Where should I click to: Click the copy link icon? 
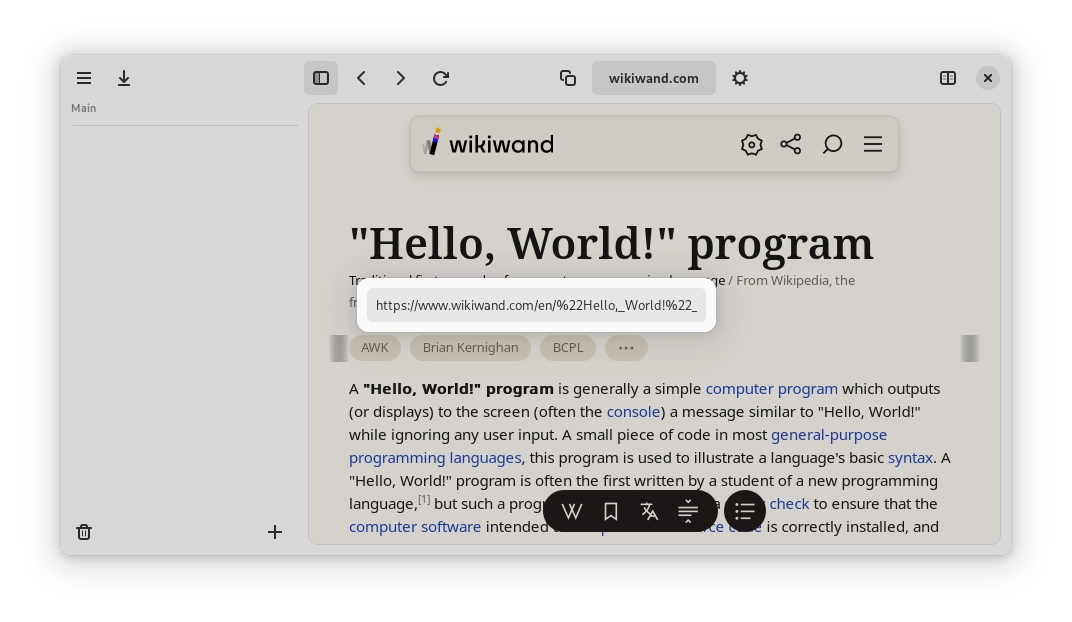pos(568,78)
